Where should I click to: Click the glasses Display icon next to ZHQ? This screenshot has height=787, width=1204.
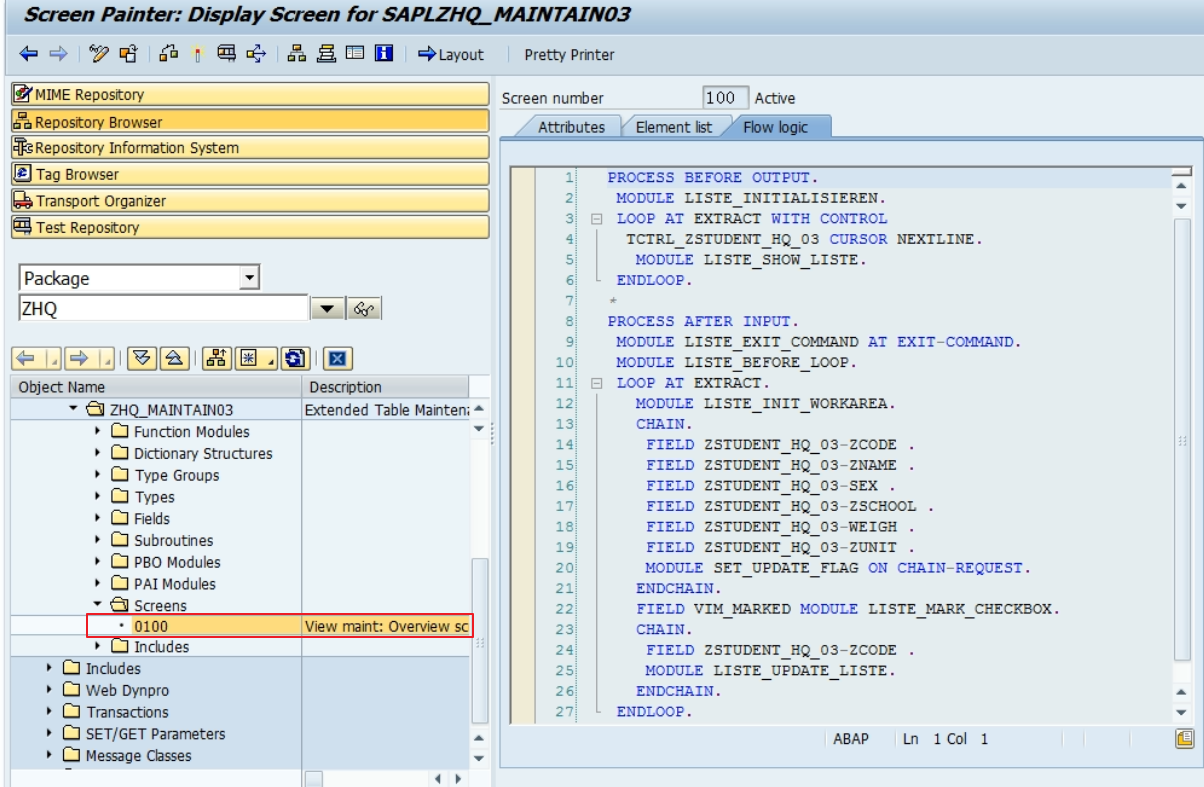pos(364,309)
